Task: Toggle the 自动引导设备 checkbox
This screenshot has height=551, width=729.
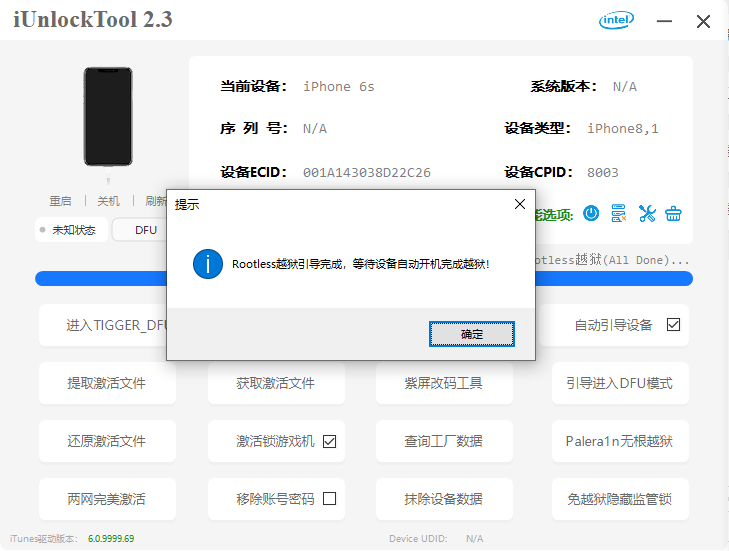Action: tap(673, 325)
